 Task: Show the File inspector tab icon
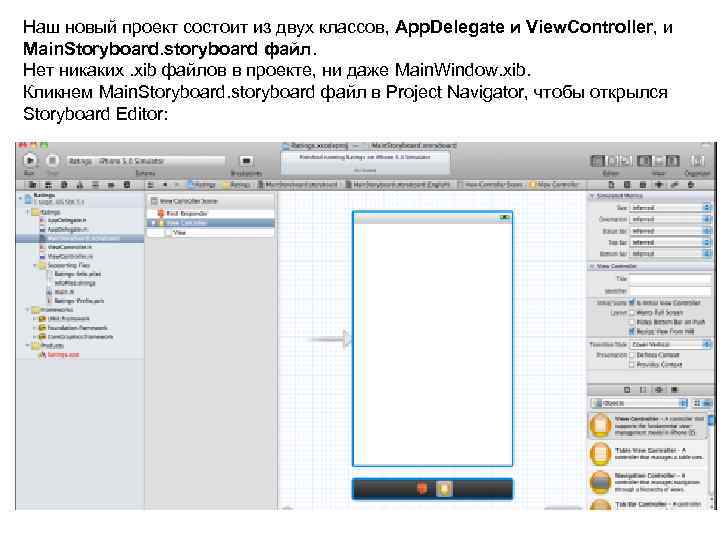click(611, 185)
